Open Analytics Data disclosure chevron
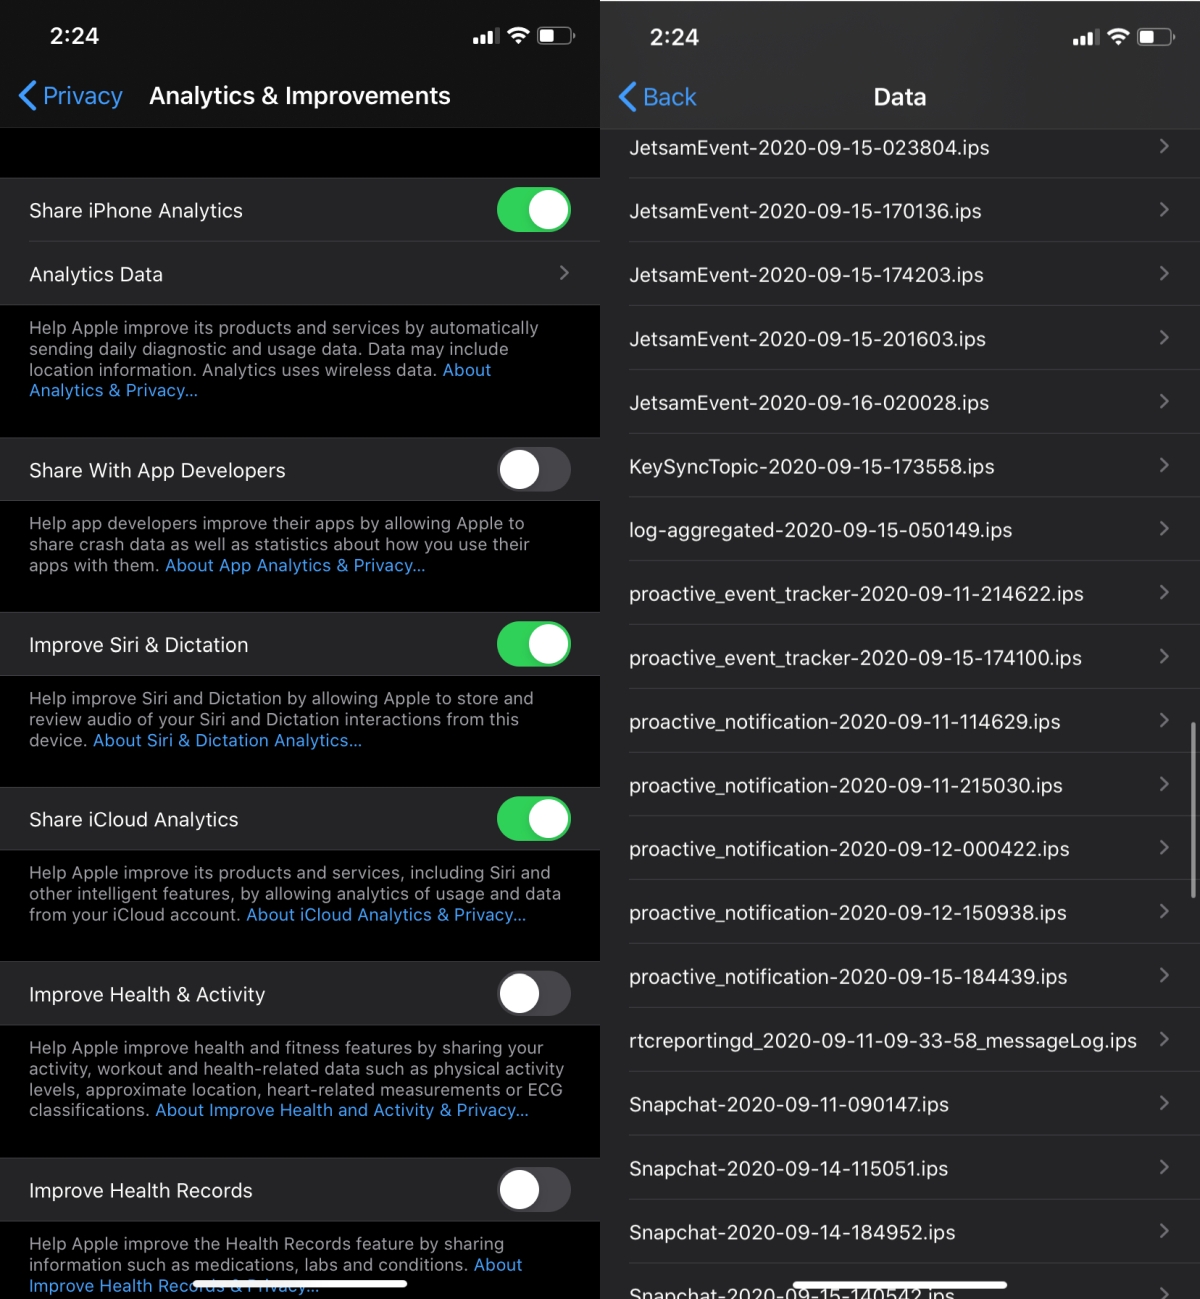 [x=564, y=273]
